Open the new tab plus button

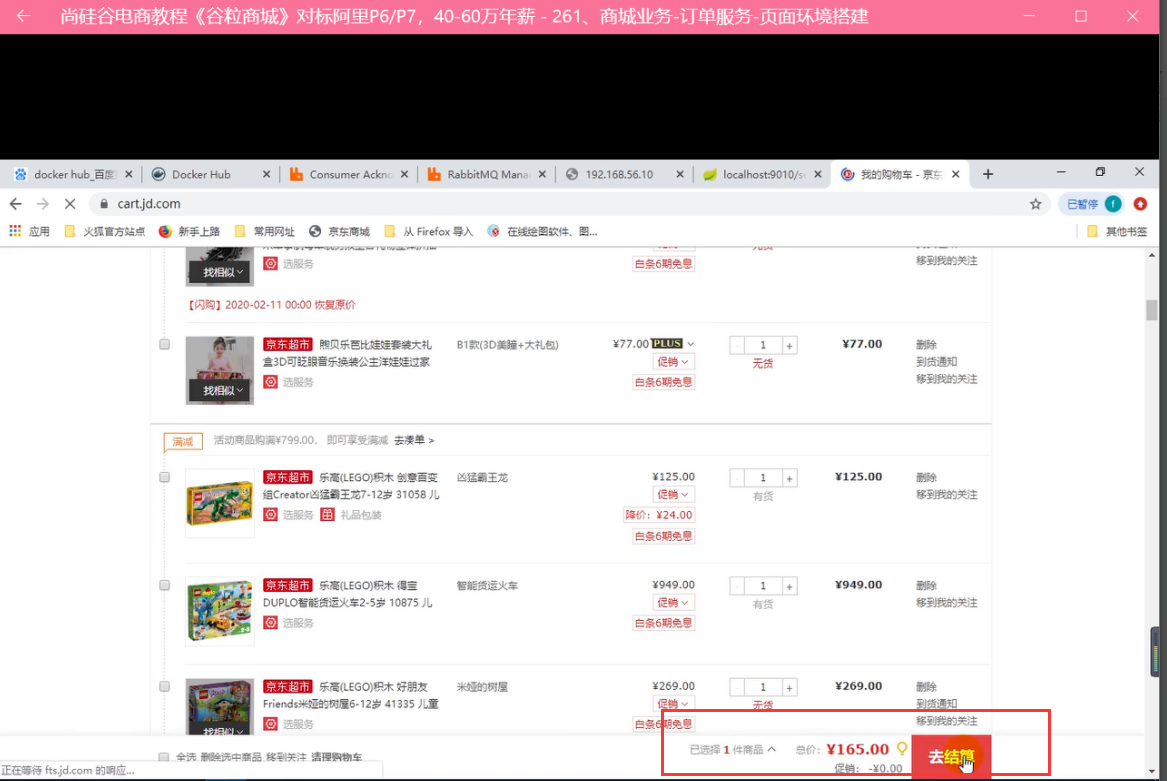988,174
